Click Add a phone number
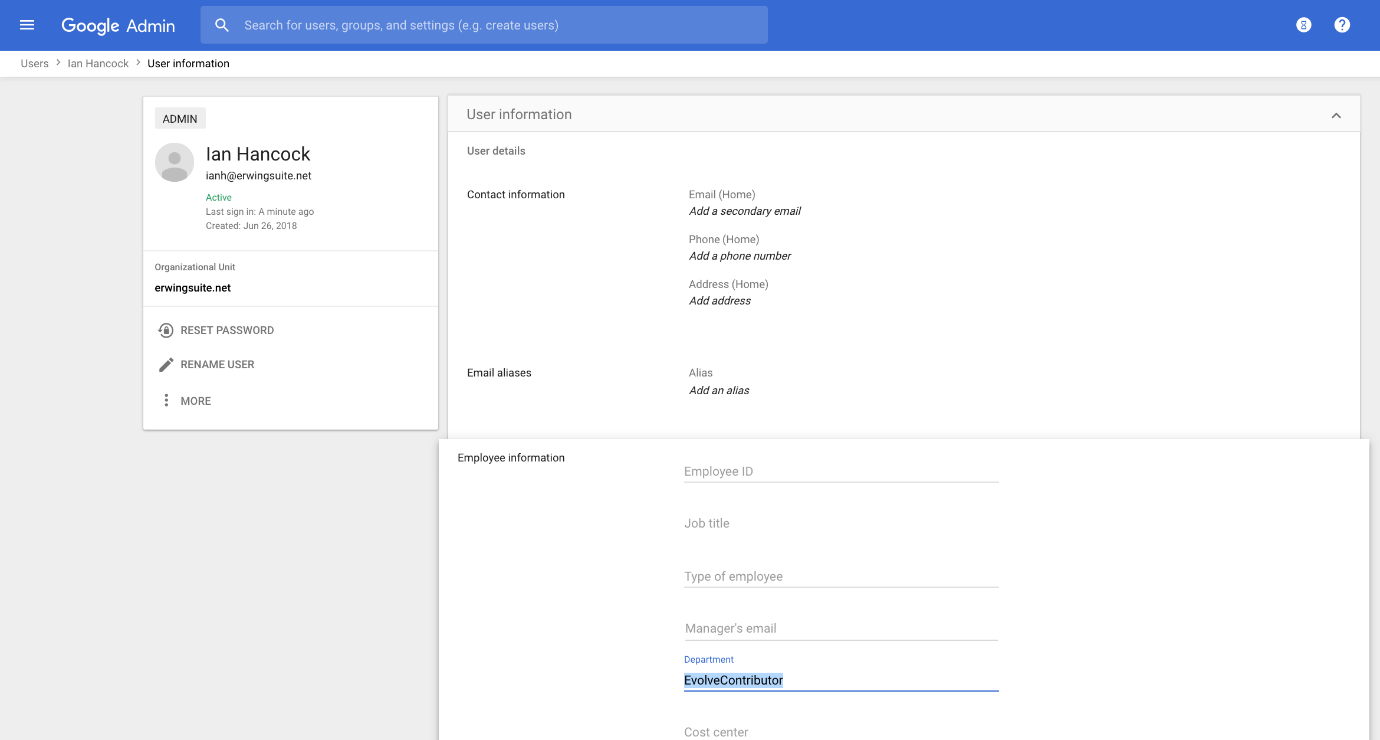Image resolution: width=1380 pixels, height=740 pixels. [740, 256]
